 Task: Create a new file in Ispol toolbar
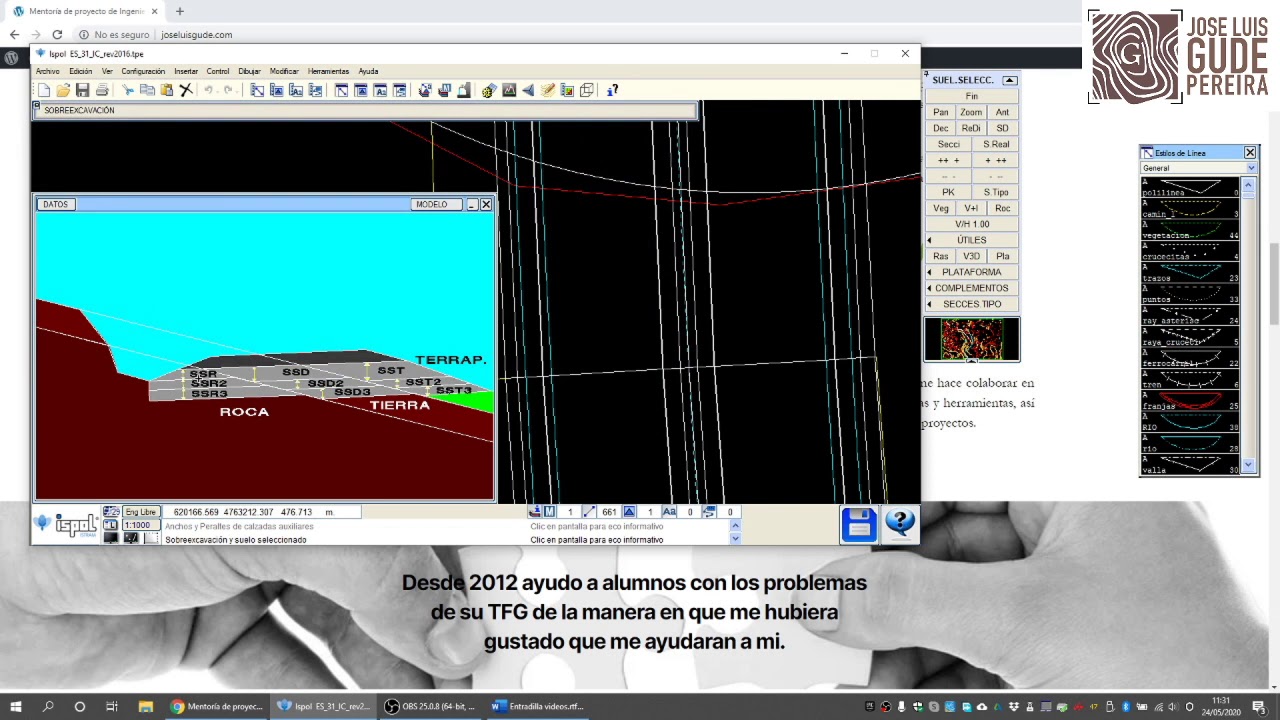point(44,90)
